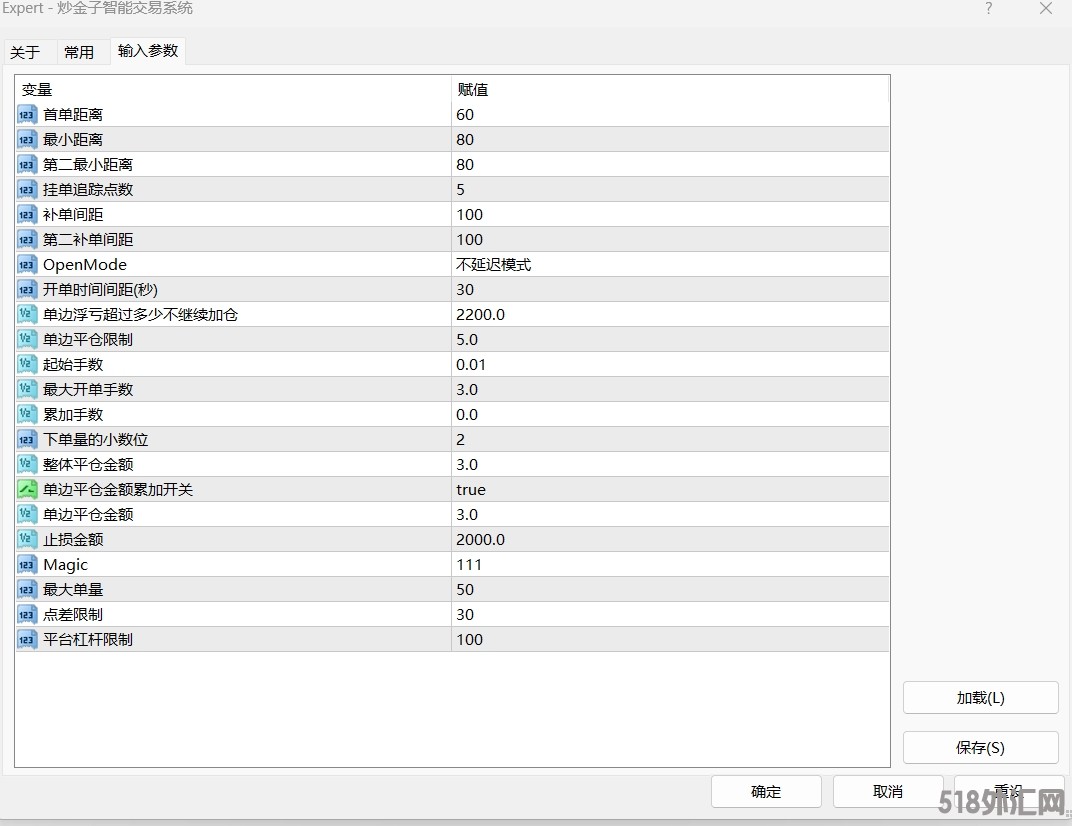Viewport: 1072px width, 826px height.
Task: Click the icon next to 第二最小距离
Action: pyautogui.click(x=27, y=165)
